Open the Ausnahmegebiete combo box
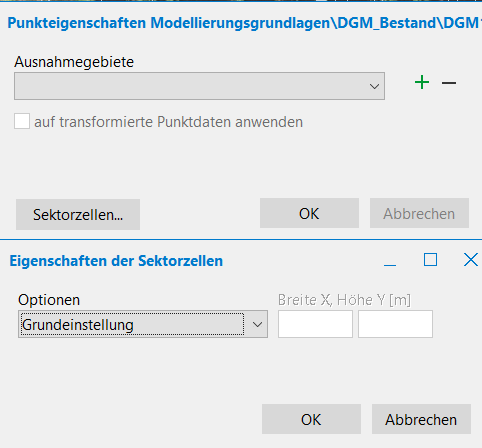 coord(199,86)
